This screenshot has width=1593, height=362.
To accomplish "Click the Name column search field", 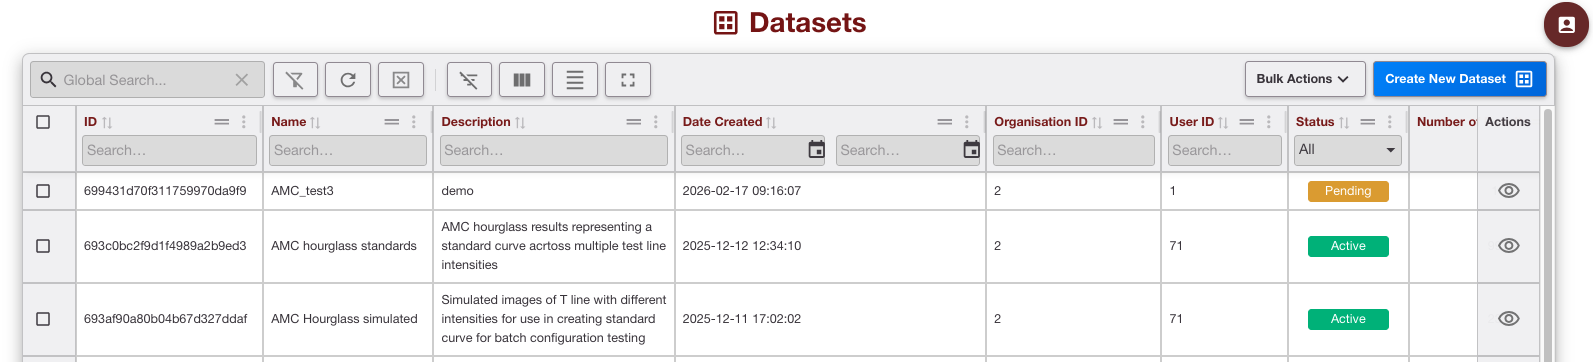I will (348, 150).
